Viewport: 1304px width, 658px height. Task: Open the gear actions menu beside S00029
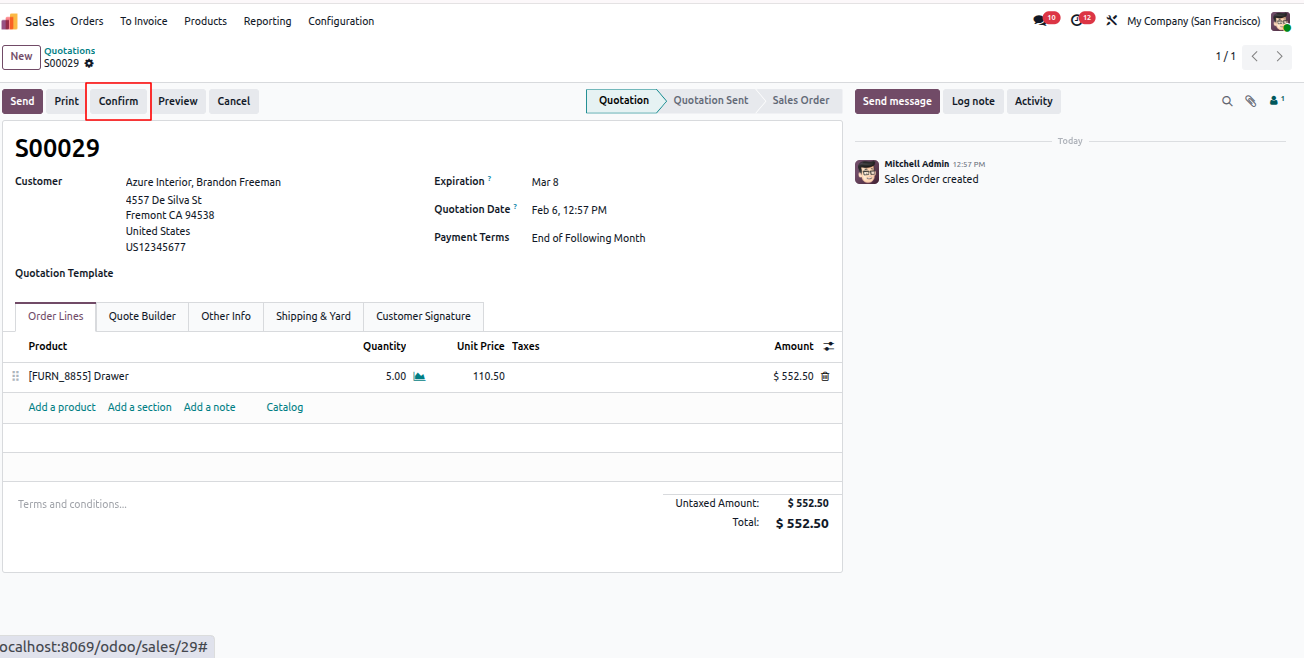point(89,63)
